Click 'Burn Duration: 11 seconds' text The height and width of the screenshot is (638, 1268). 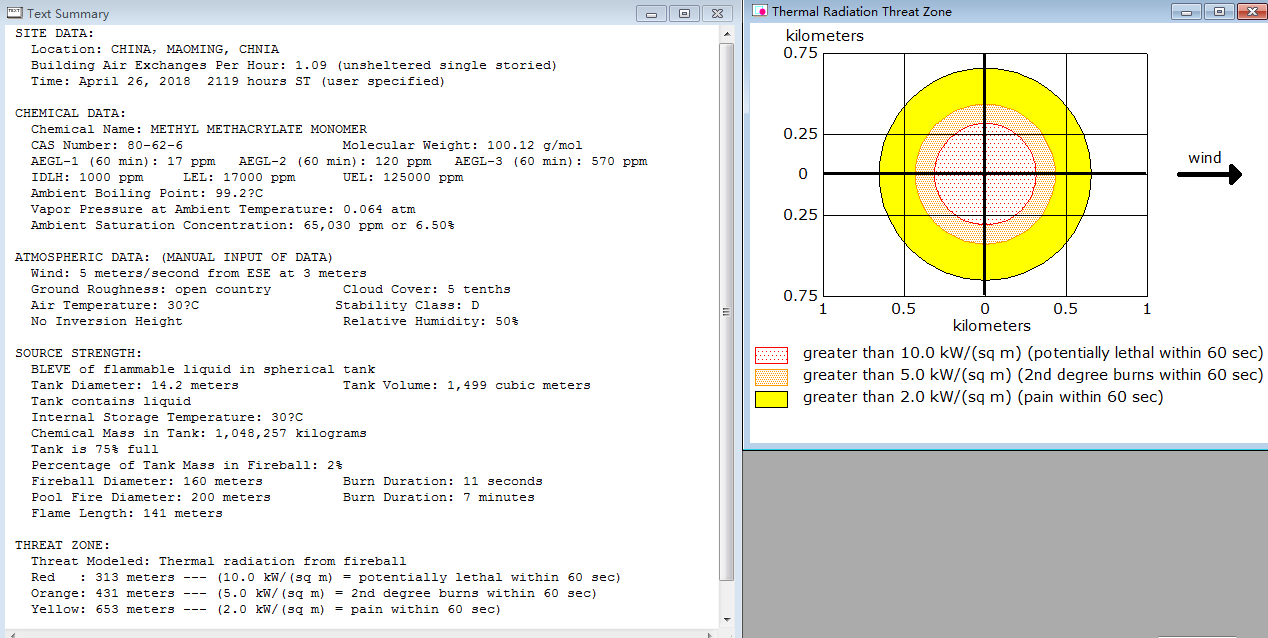[443, 481]
